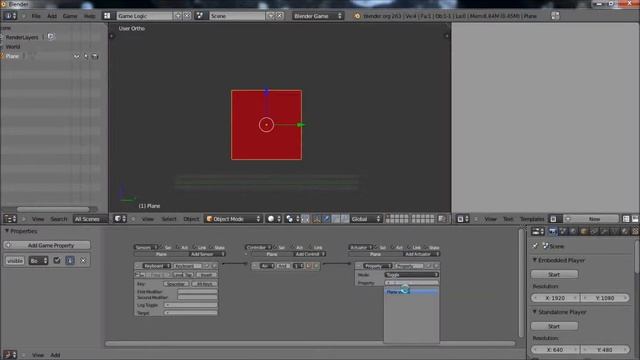Toggle the Actuators State checkbox
640x360 pixels.
coord(426,247)
